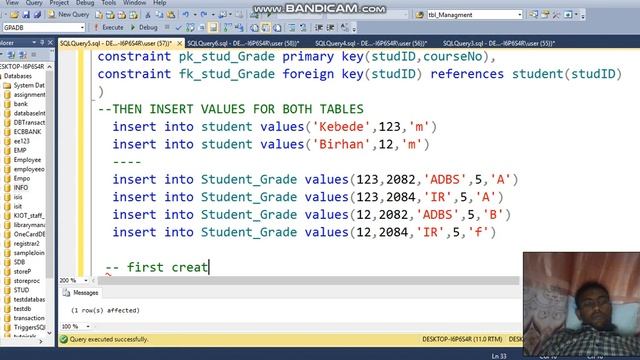Click the wrench tools icon in the top toolbar
The image size is (640, 360).
click(556, 15)
